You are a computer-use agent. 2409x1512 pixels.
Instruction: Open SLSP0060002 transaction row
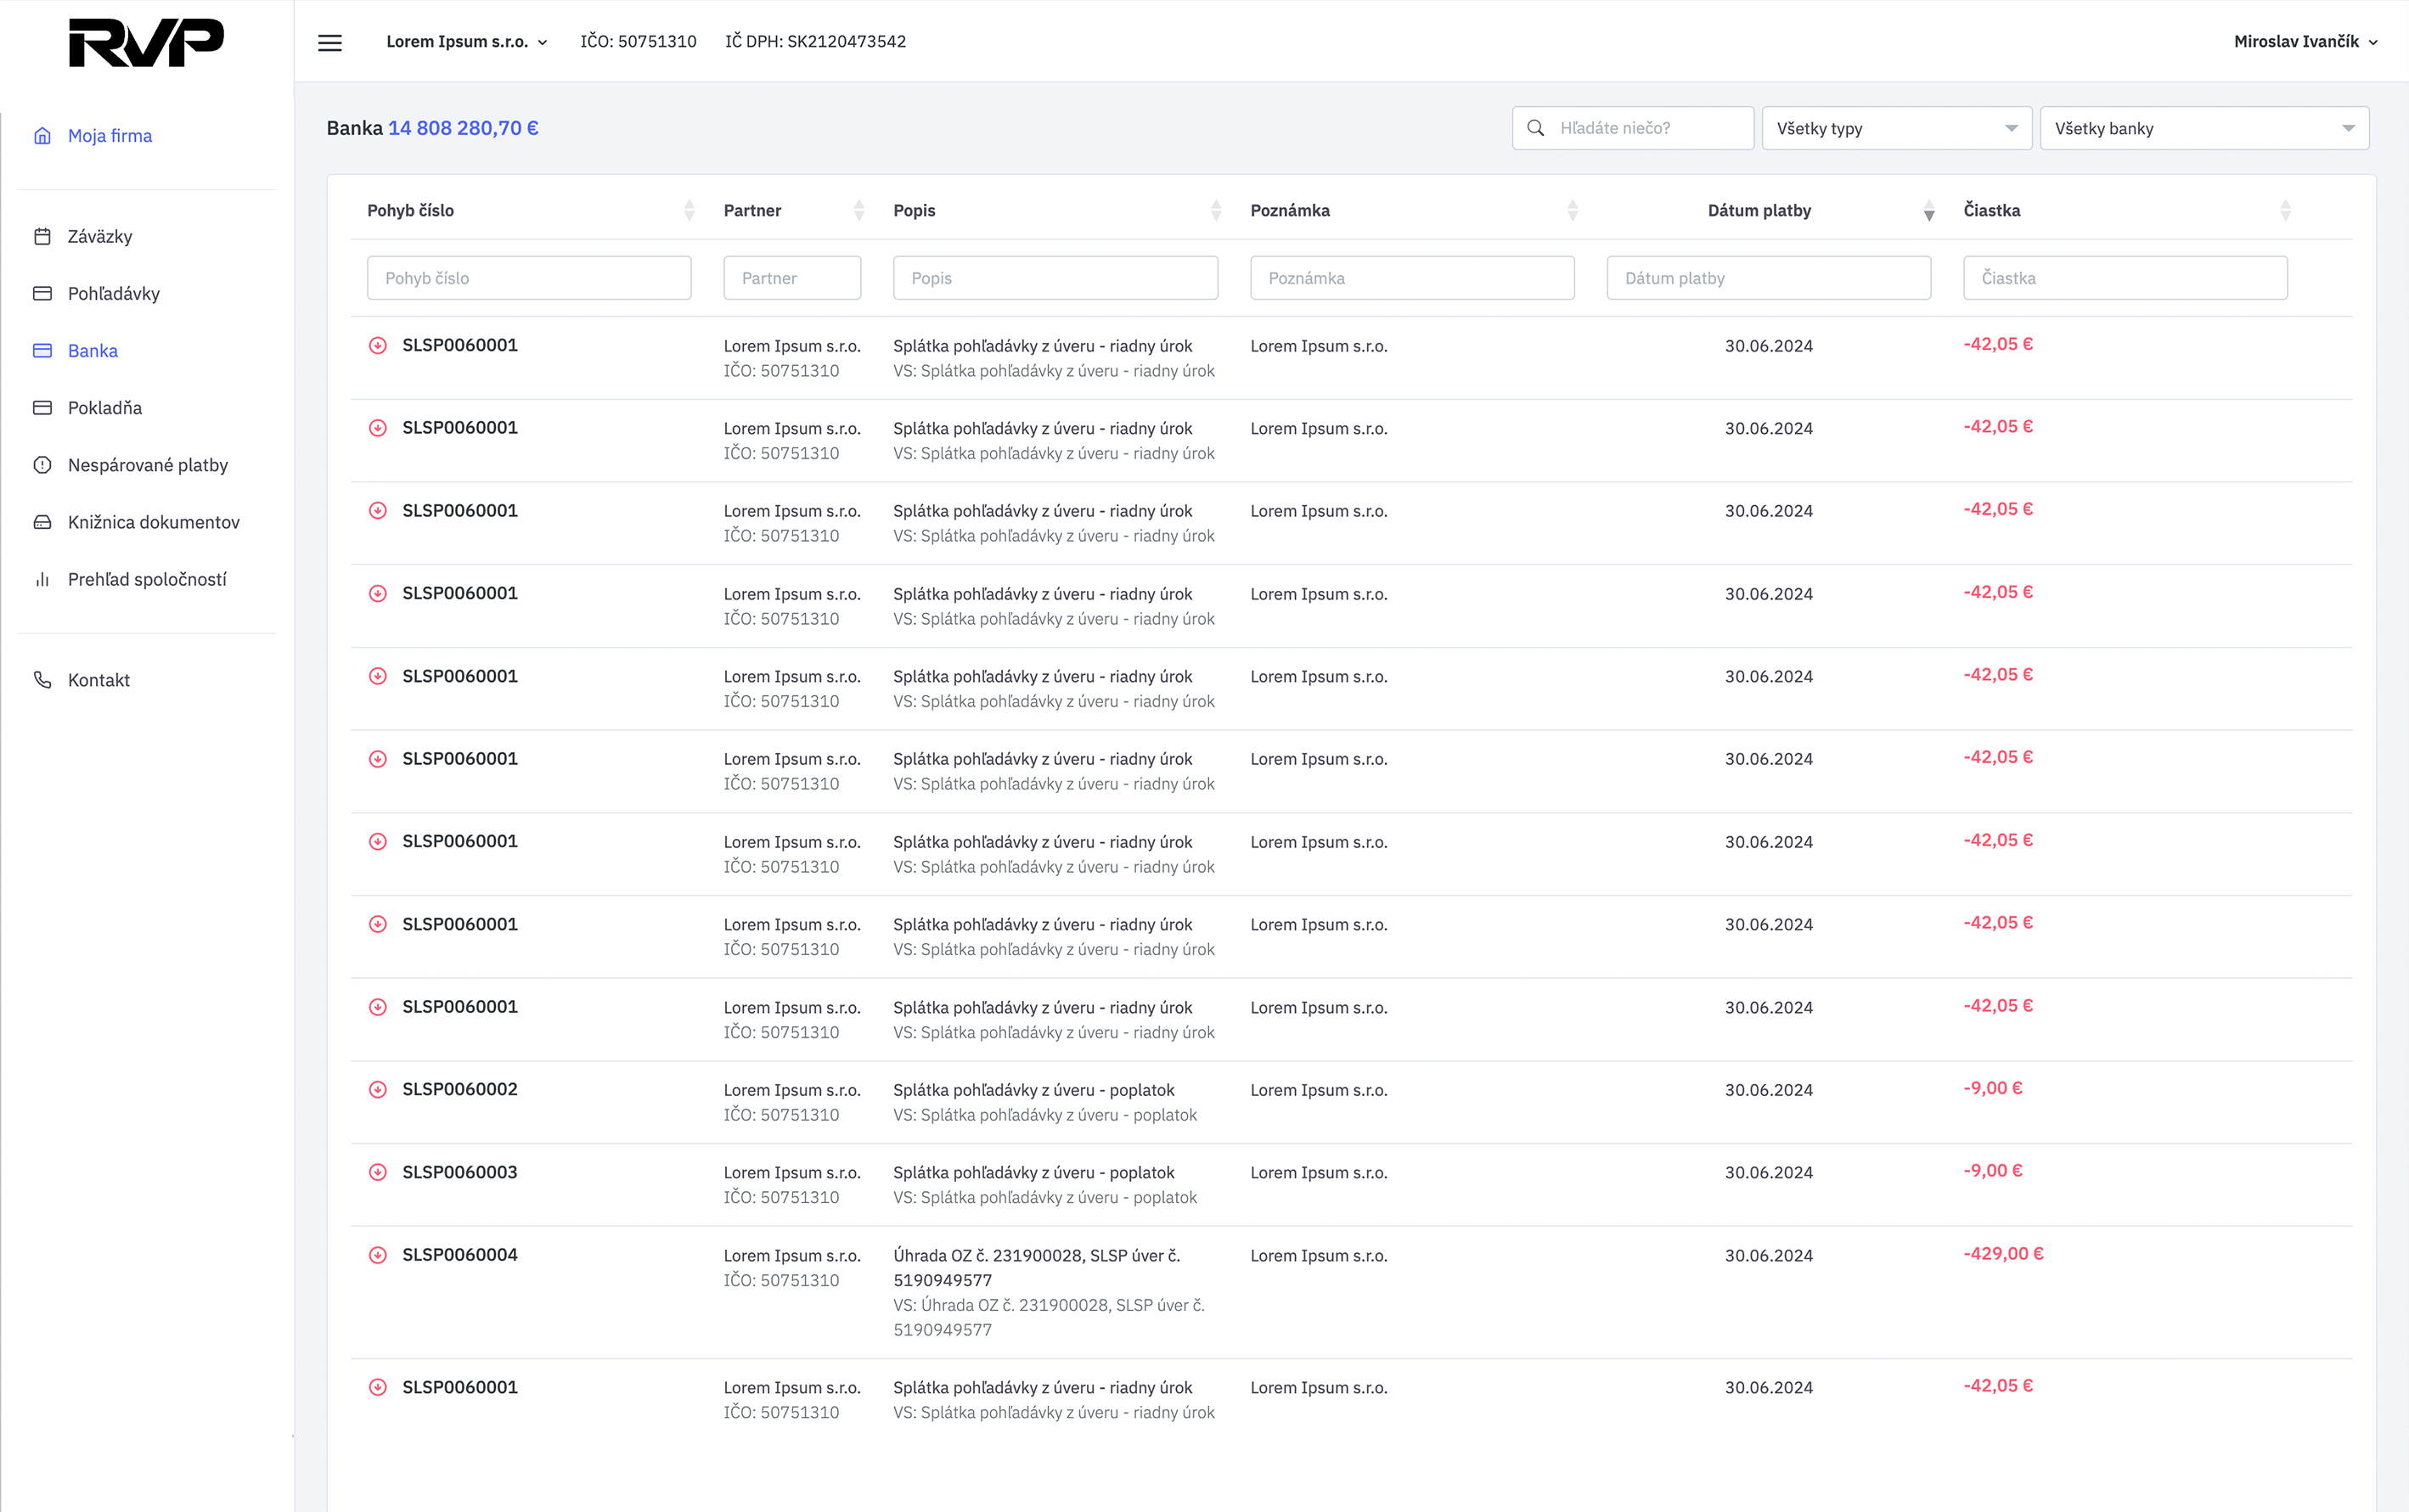(1351, 1102)
